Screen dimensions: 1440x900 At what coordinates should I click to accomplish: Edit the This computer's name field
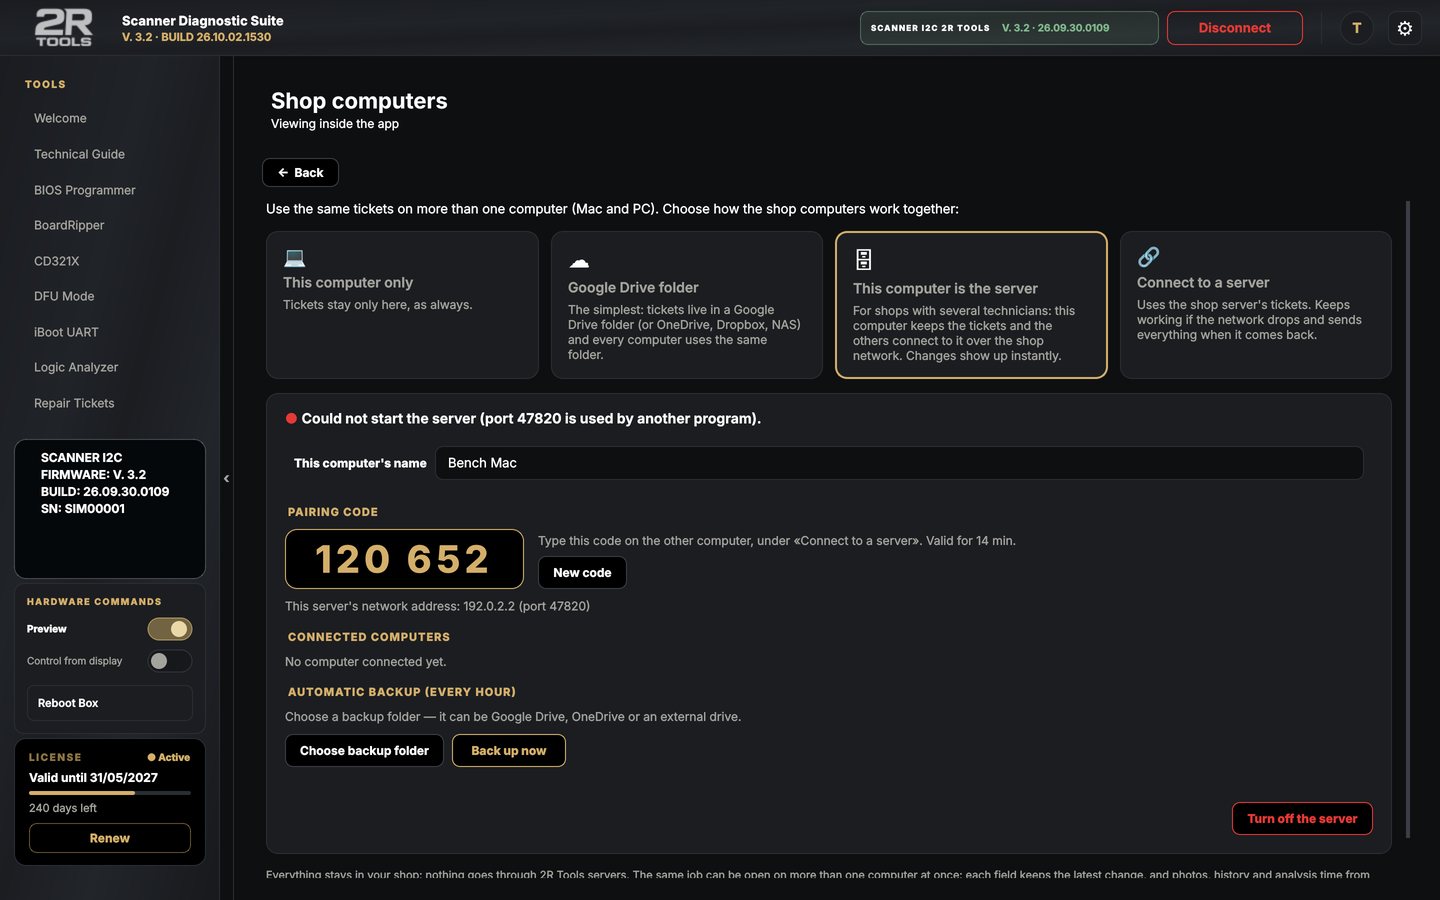pos(899,463)
